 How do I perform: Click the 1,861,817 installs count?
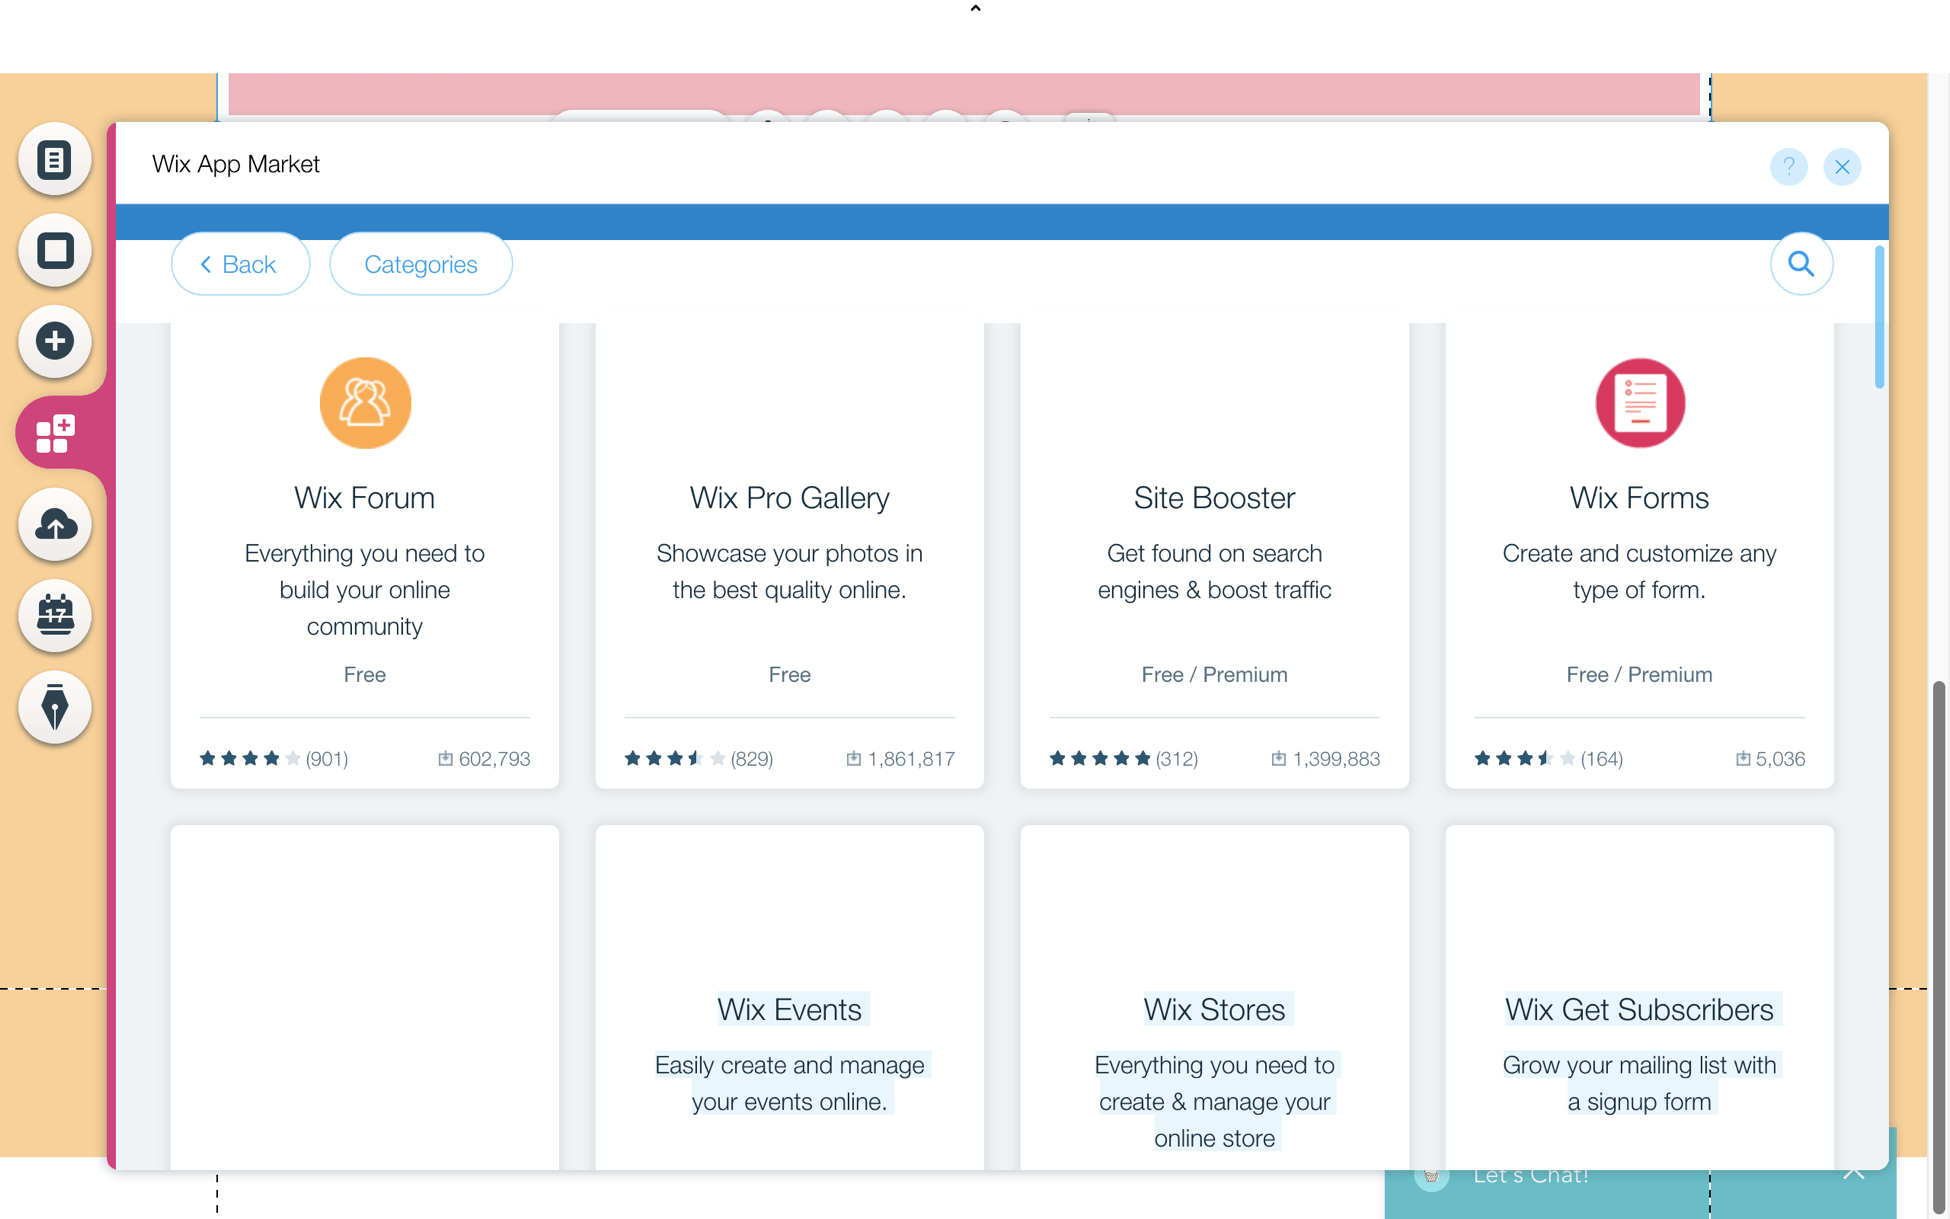(x=900, y=759)
